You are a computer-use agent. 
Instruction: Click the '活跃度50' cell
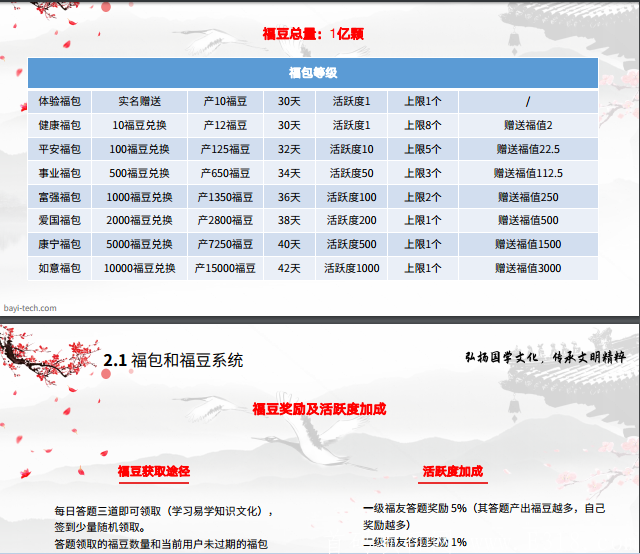pos(351,173)
